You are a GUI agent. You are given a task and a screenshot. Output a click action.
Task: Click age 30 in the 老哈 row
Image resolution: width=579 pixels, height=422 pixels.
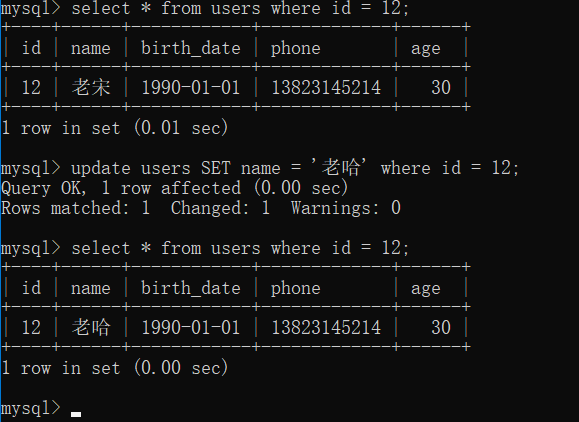pyautogui.click(x=441, y=328)
